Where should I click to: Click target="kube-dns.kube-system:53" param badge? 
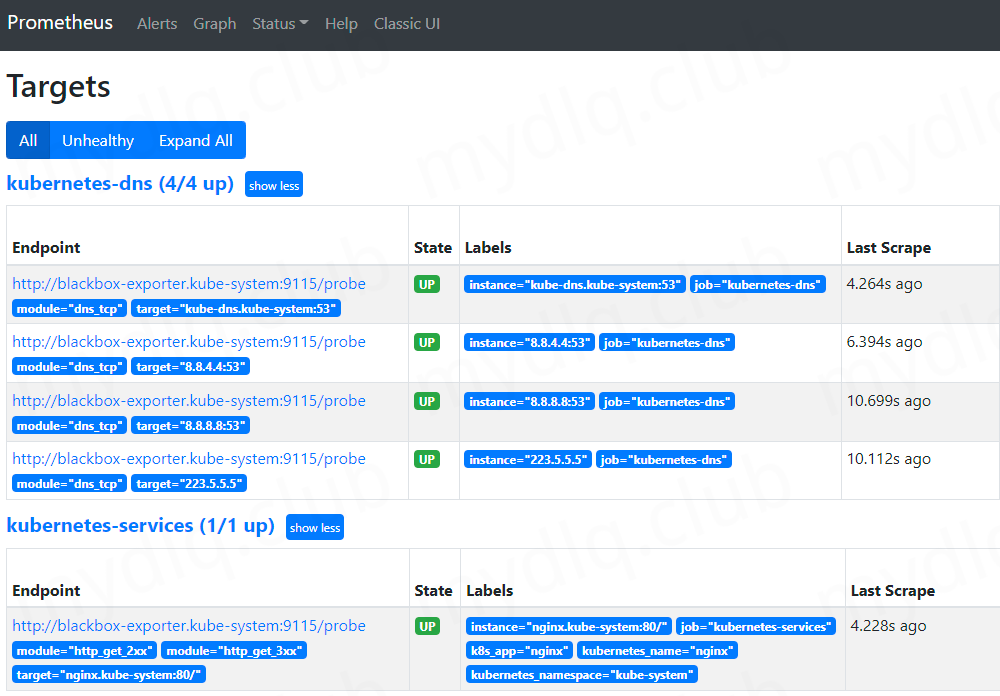coord(236,309)
